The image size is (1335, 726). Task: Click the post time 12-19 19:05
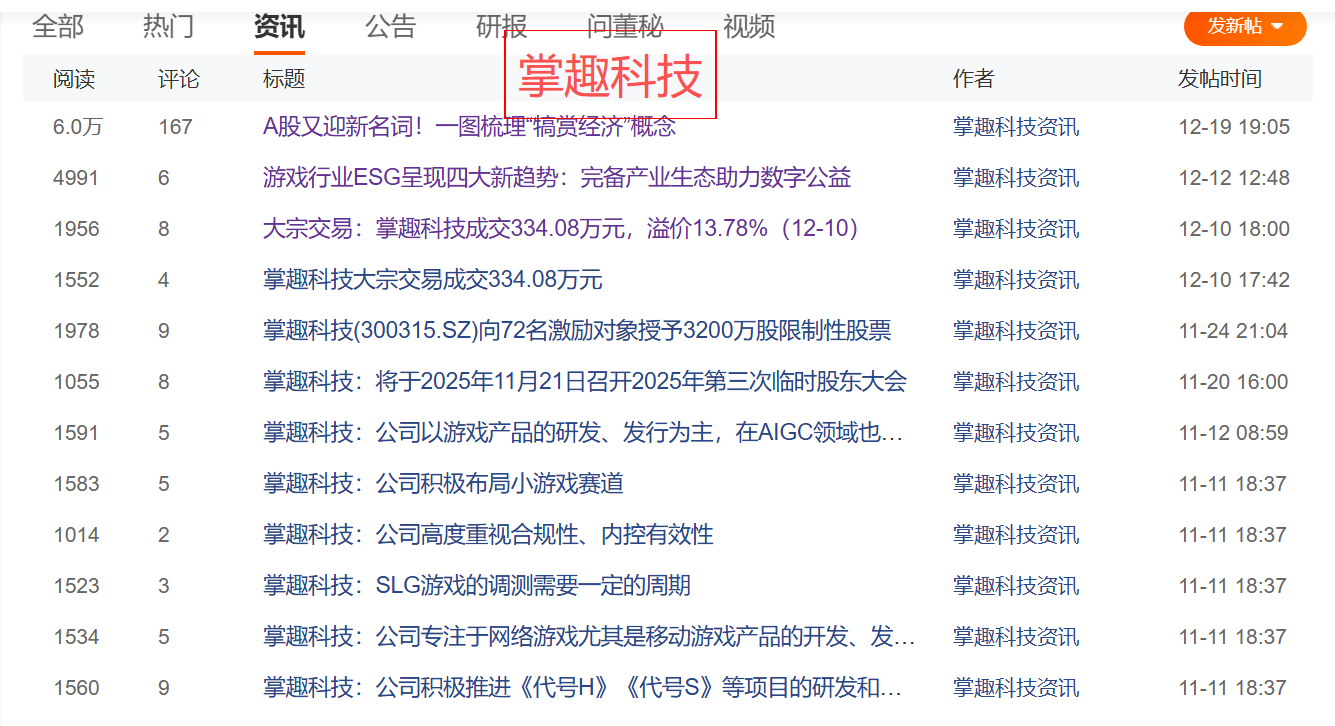tap(1234, 127)
